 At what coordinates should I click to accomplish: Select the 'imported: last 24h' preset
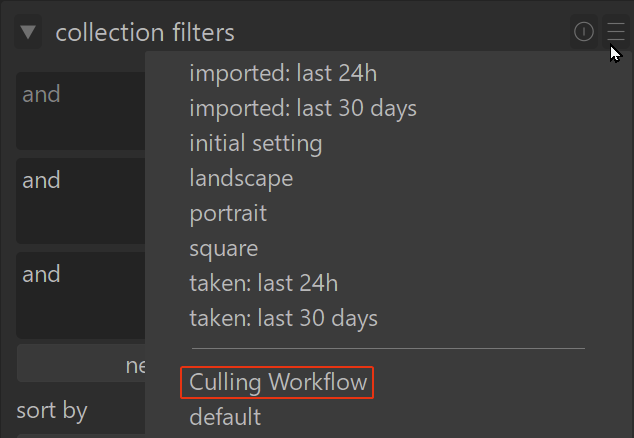283,73
